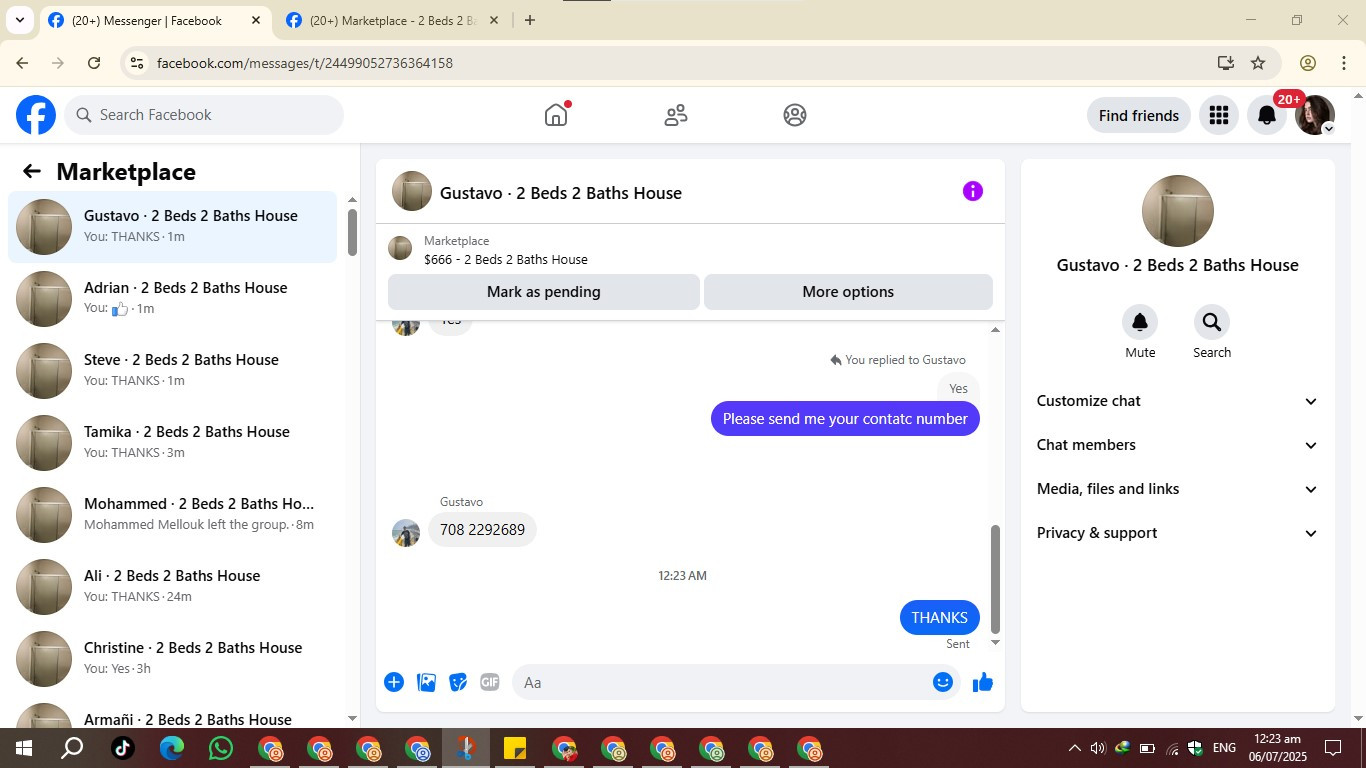Open conversation information purple icon

[973, 191]
